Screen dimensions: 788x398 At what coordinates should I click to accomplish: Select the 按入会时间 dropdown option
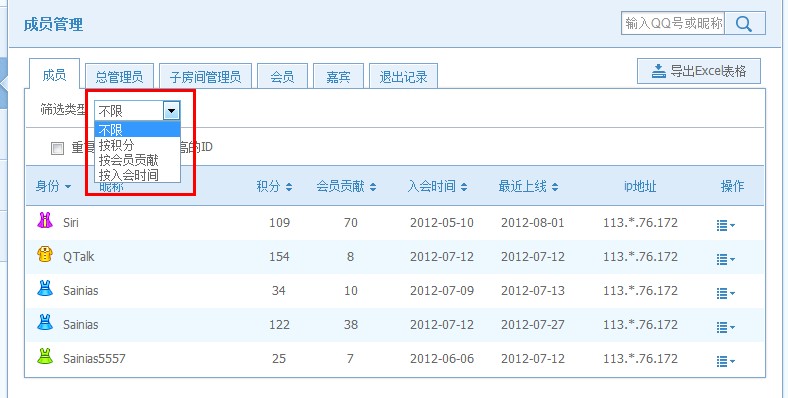tap(137, 175)
